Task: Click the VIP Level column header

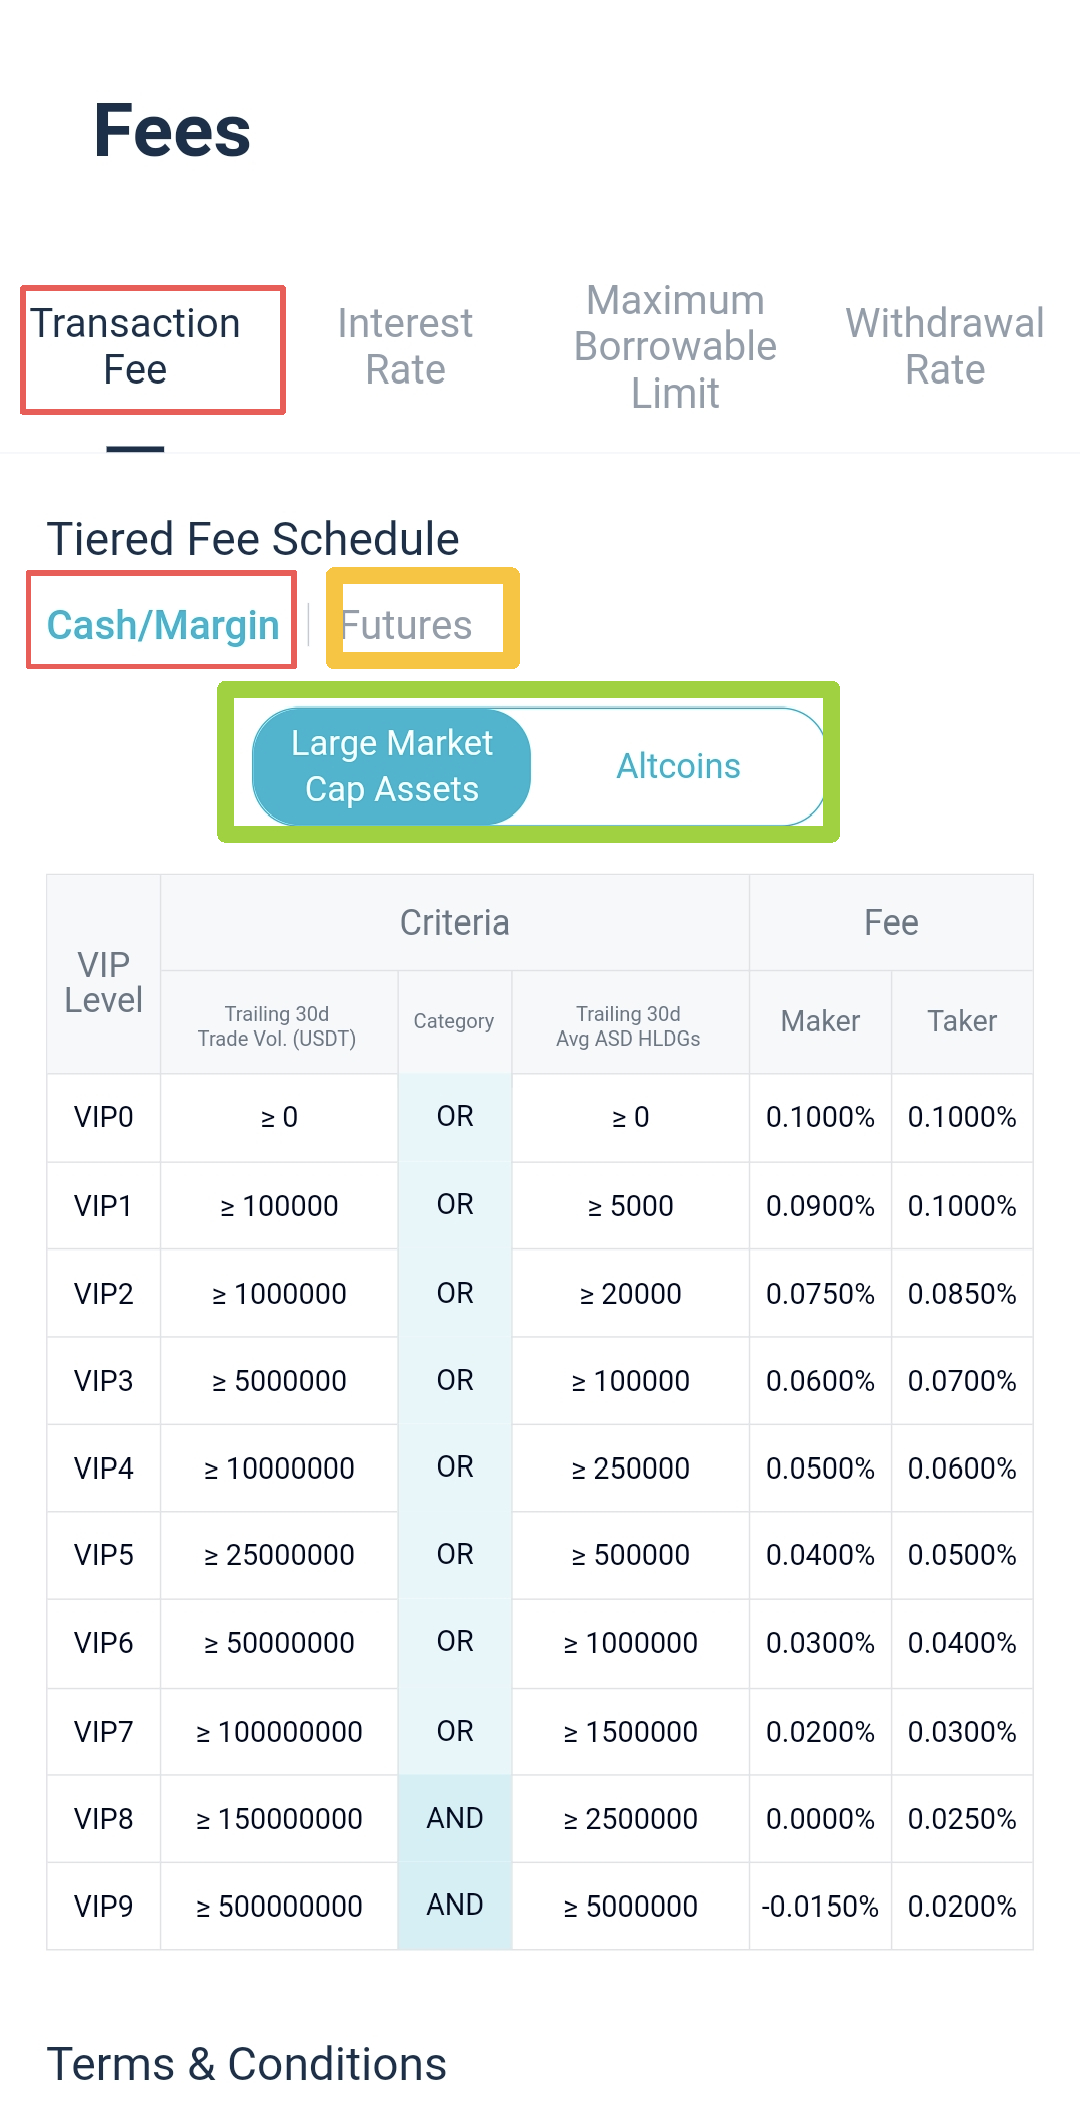Action: click(x=103, y=982)
